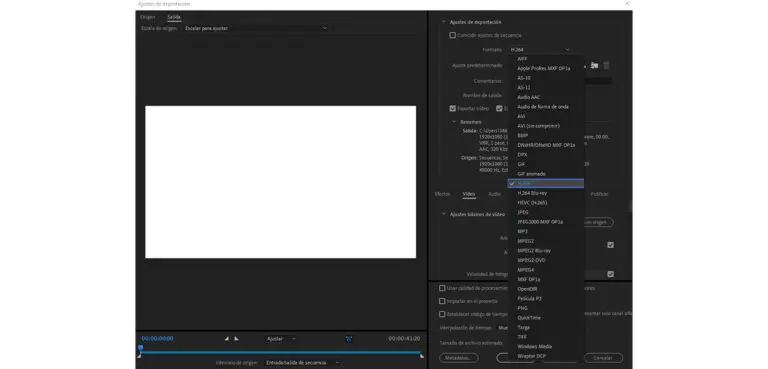Click the delete preset trash icon

(606, 65)
